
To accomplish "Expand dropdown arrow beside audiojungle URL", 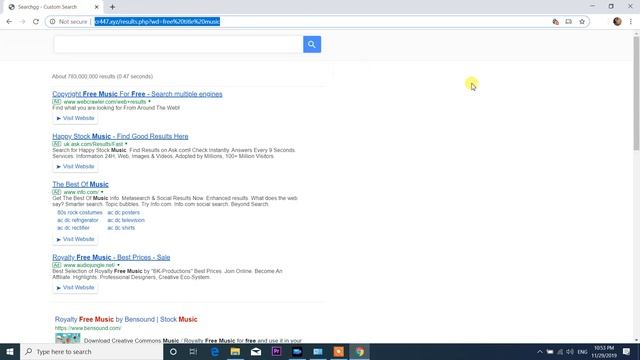I will [118, 265].
